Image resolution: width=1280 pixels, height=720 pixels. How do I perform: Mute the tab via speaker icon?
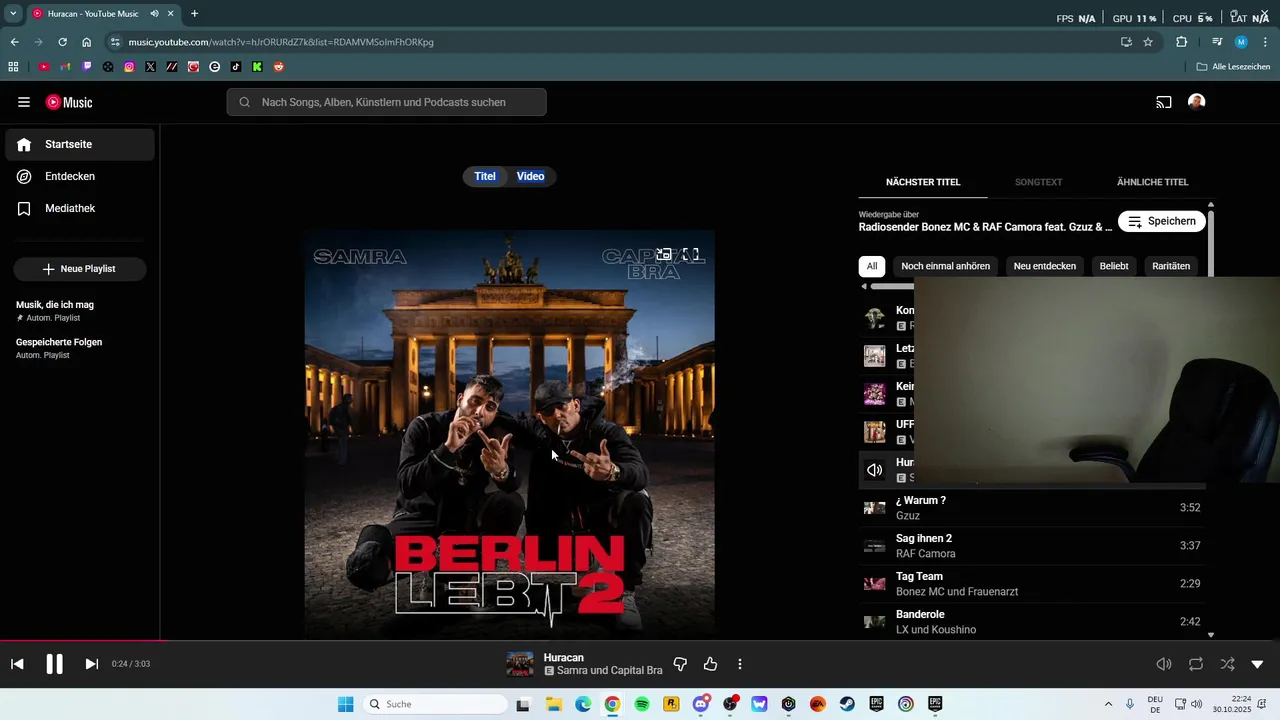[x=155, y=14]
